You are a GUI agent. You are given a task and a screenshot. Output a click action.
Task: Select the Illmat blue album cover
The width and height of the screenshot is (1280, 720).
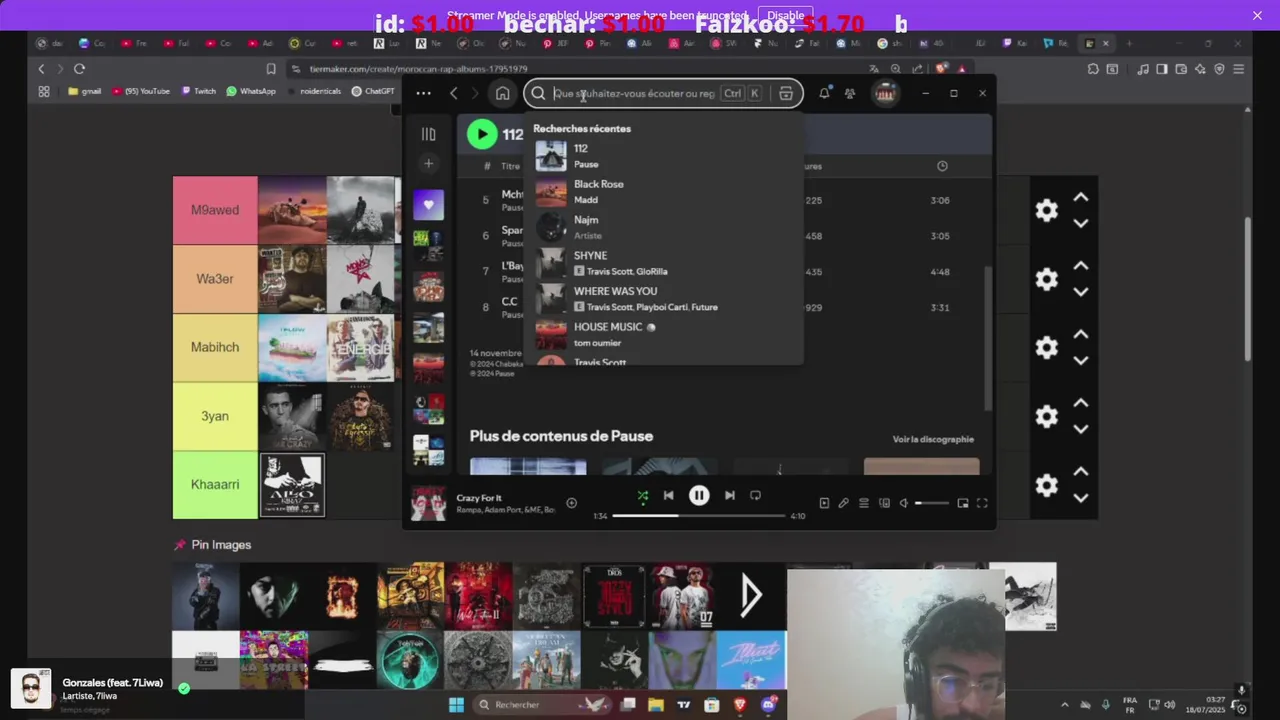(x=751, y=660)
